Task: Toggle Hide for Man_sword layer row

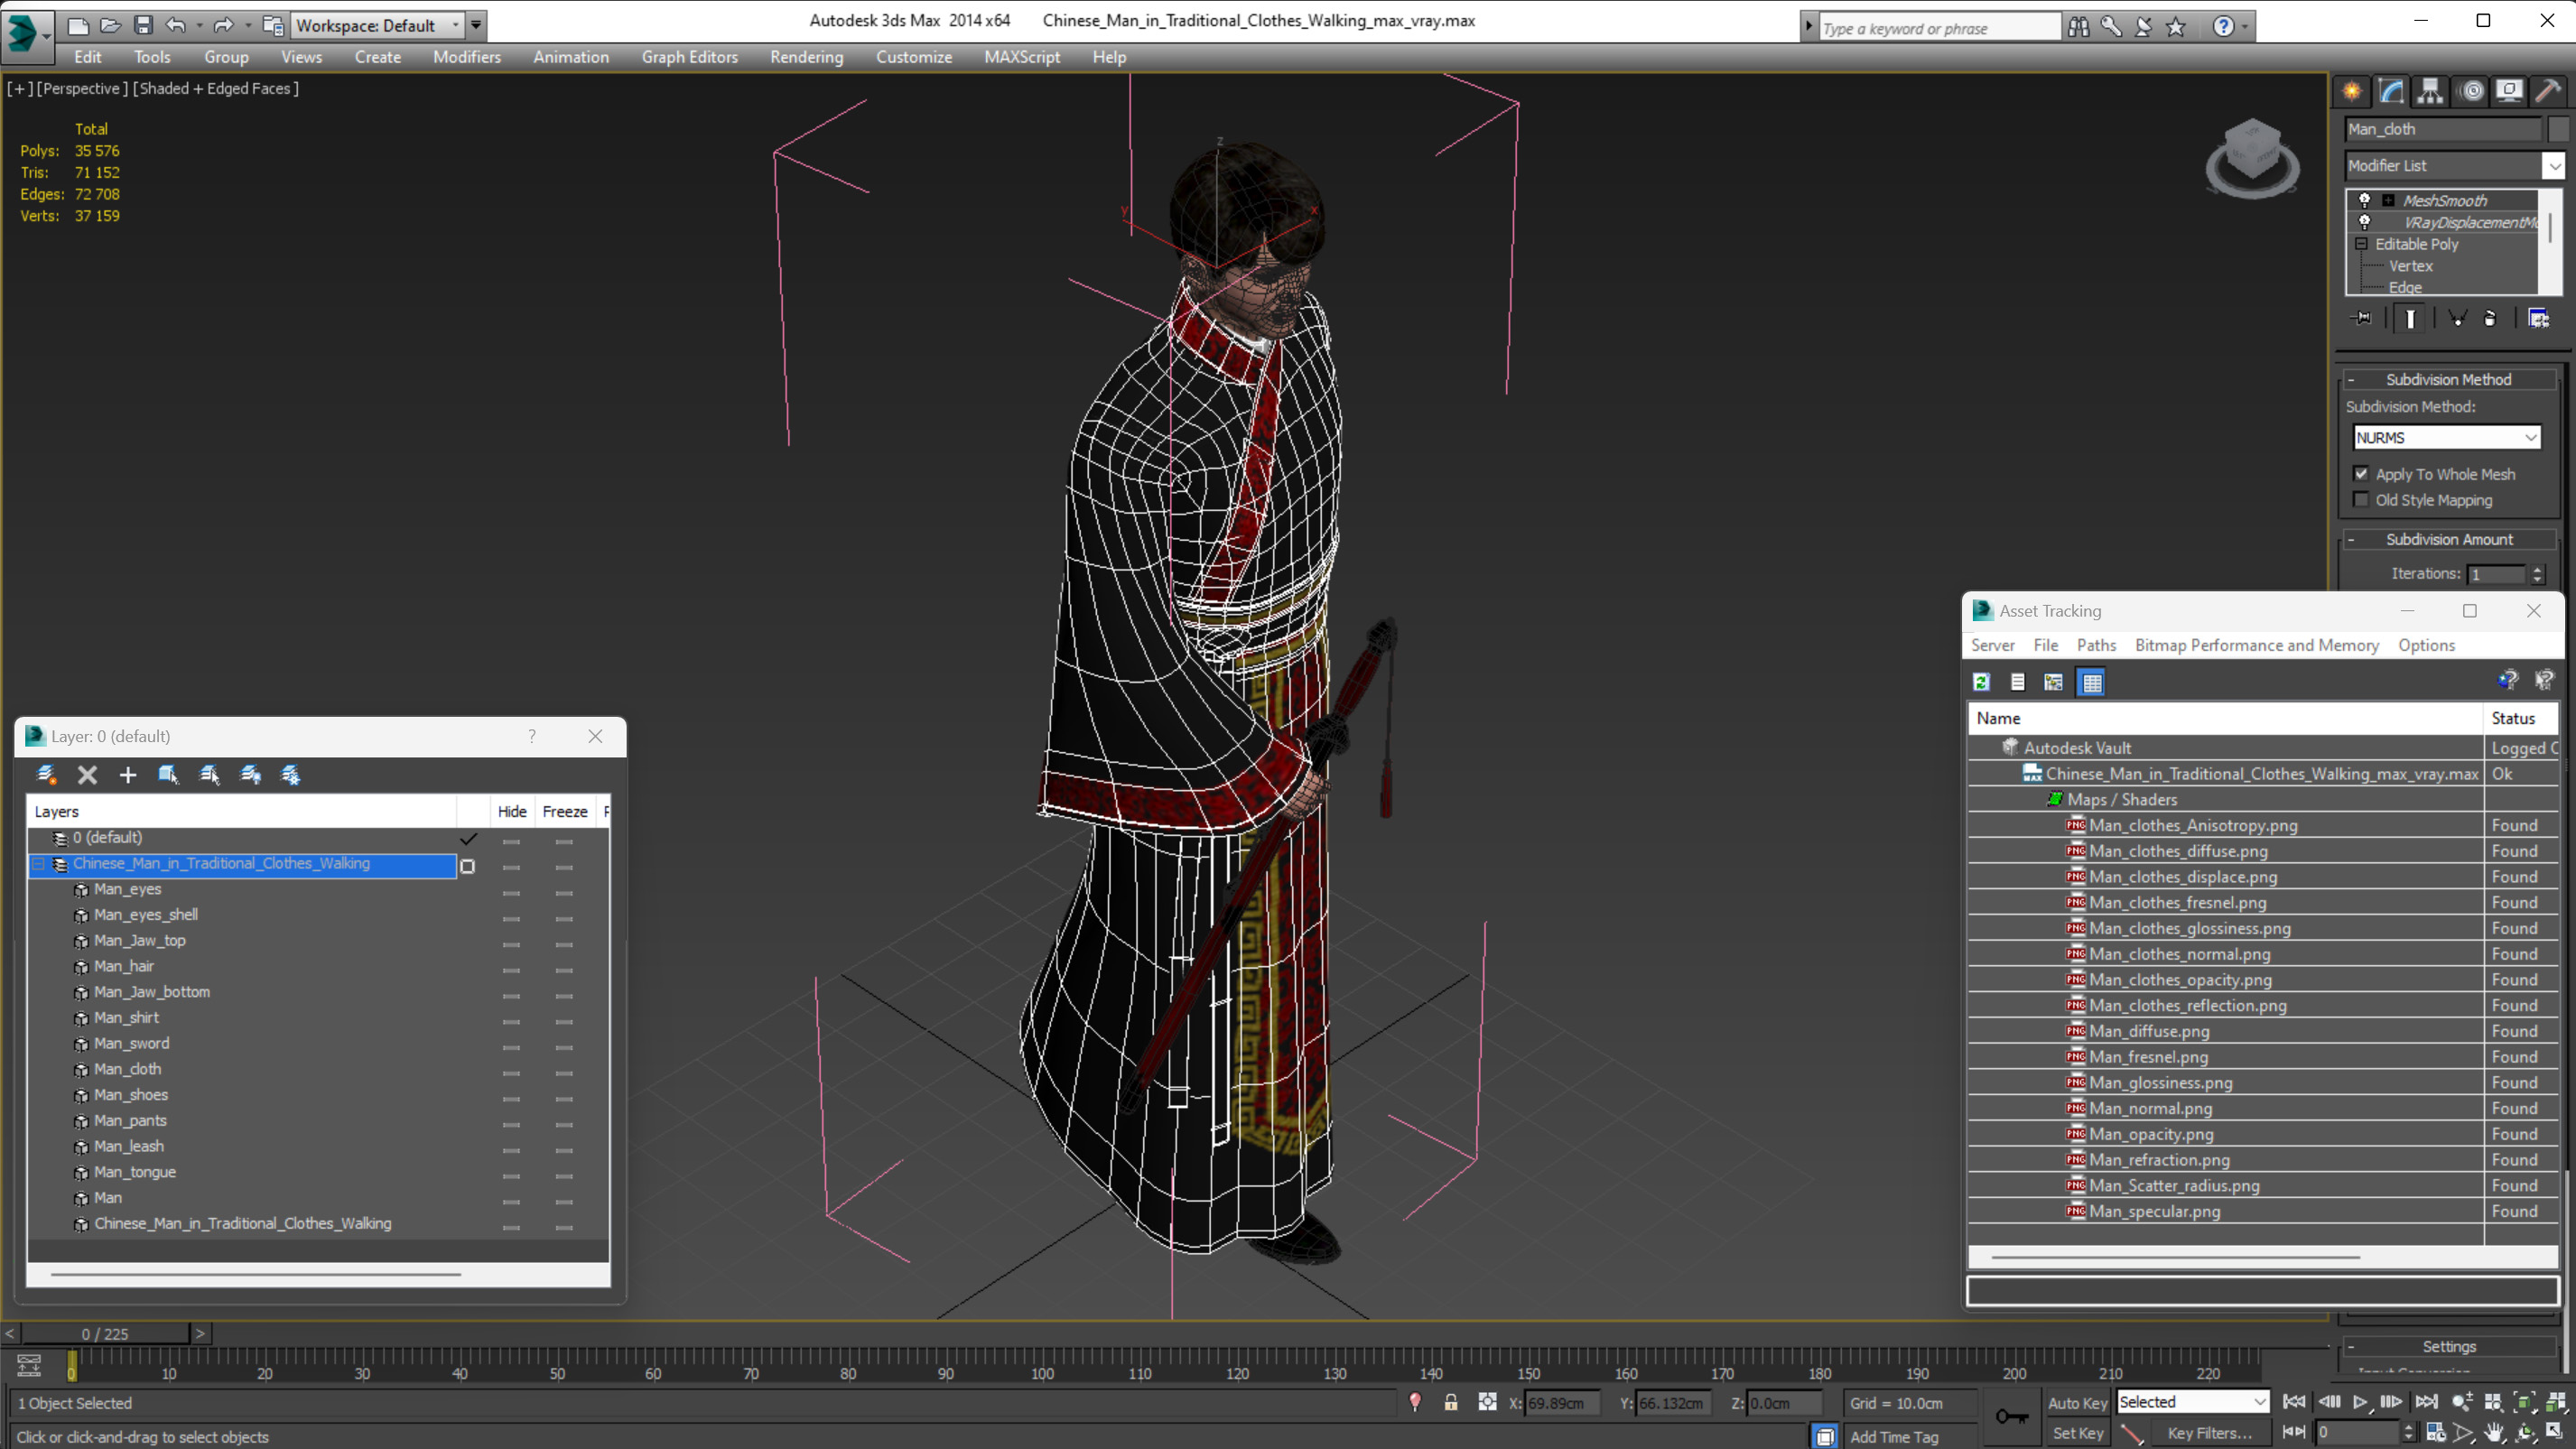Action: [511, 1047]
